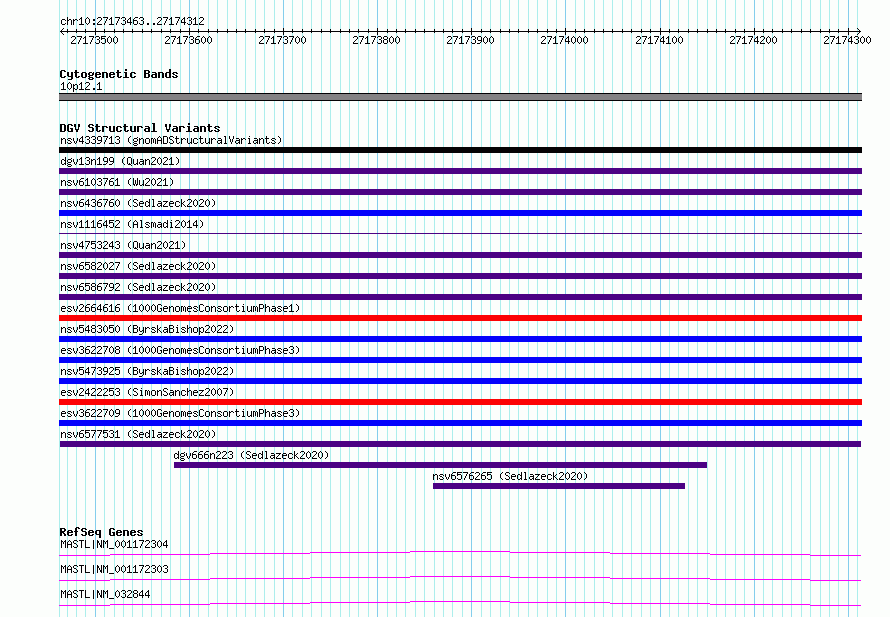Click the nsv6576265 (Sedlazeck2020) label
The width and height of the screenshot is (890, 617).
pos(510,476)
